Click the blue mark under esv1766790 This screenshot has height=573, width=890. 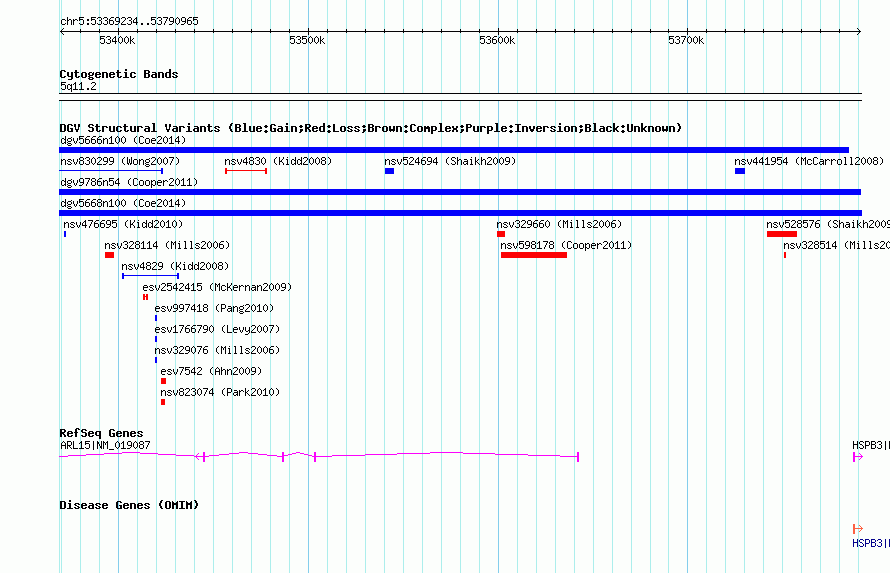click(x=156, y=339)
